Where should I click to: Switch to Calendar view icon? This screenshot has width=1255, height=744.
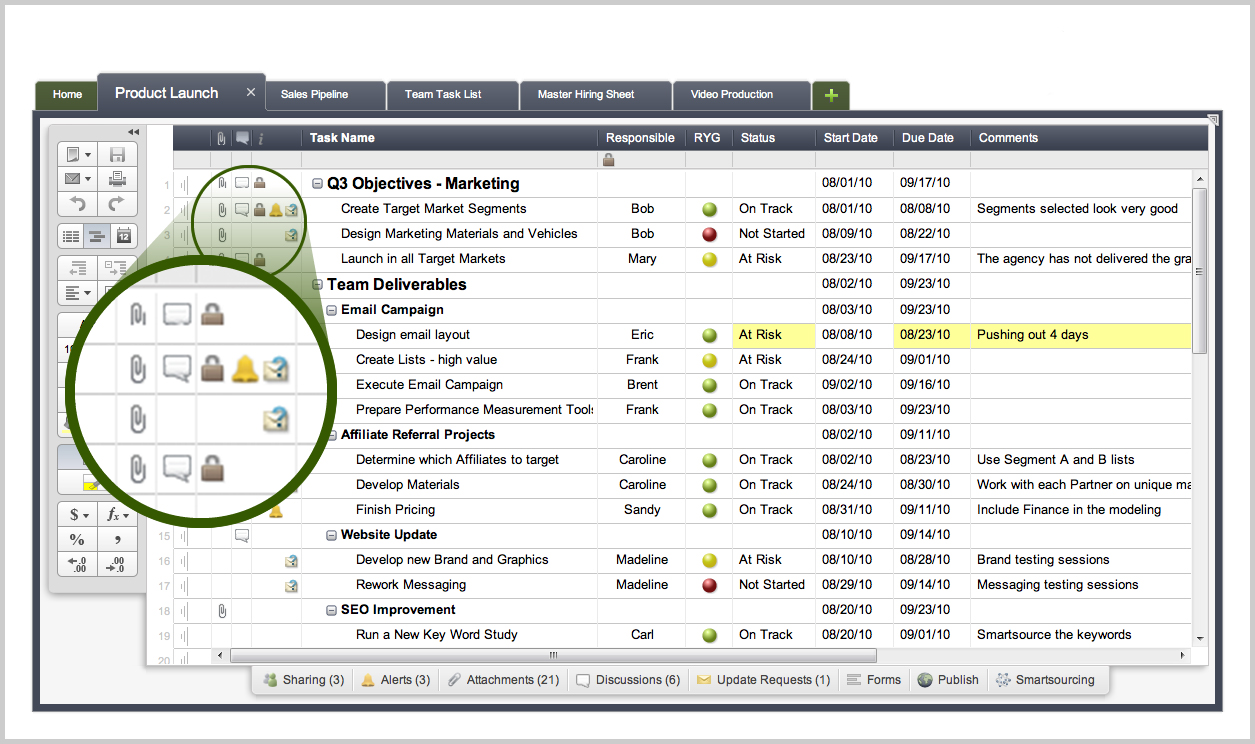pos(124,235)
